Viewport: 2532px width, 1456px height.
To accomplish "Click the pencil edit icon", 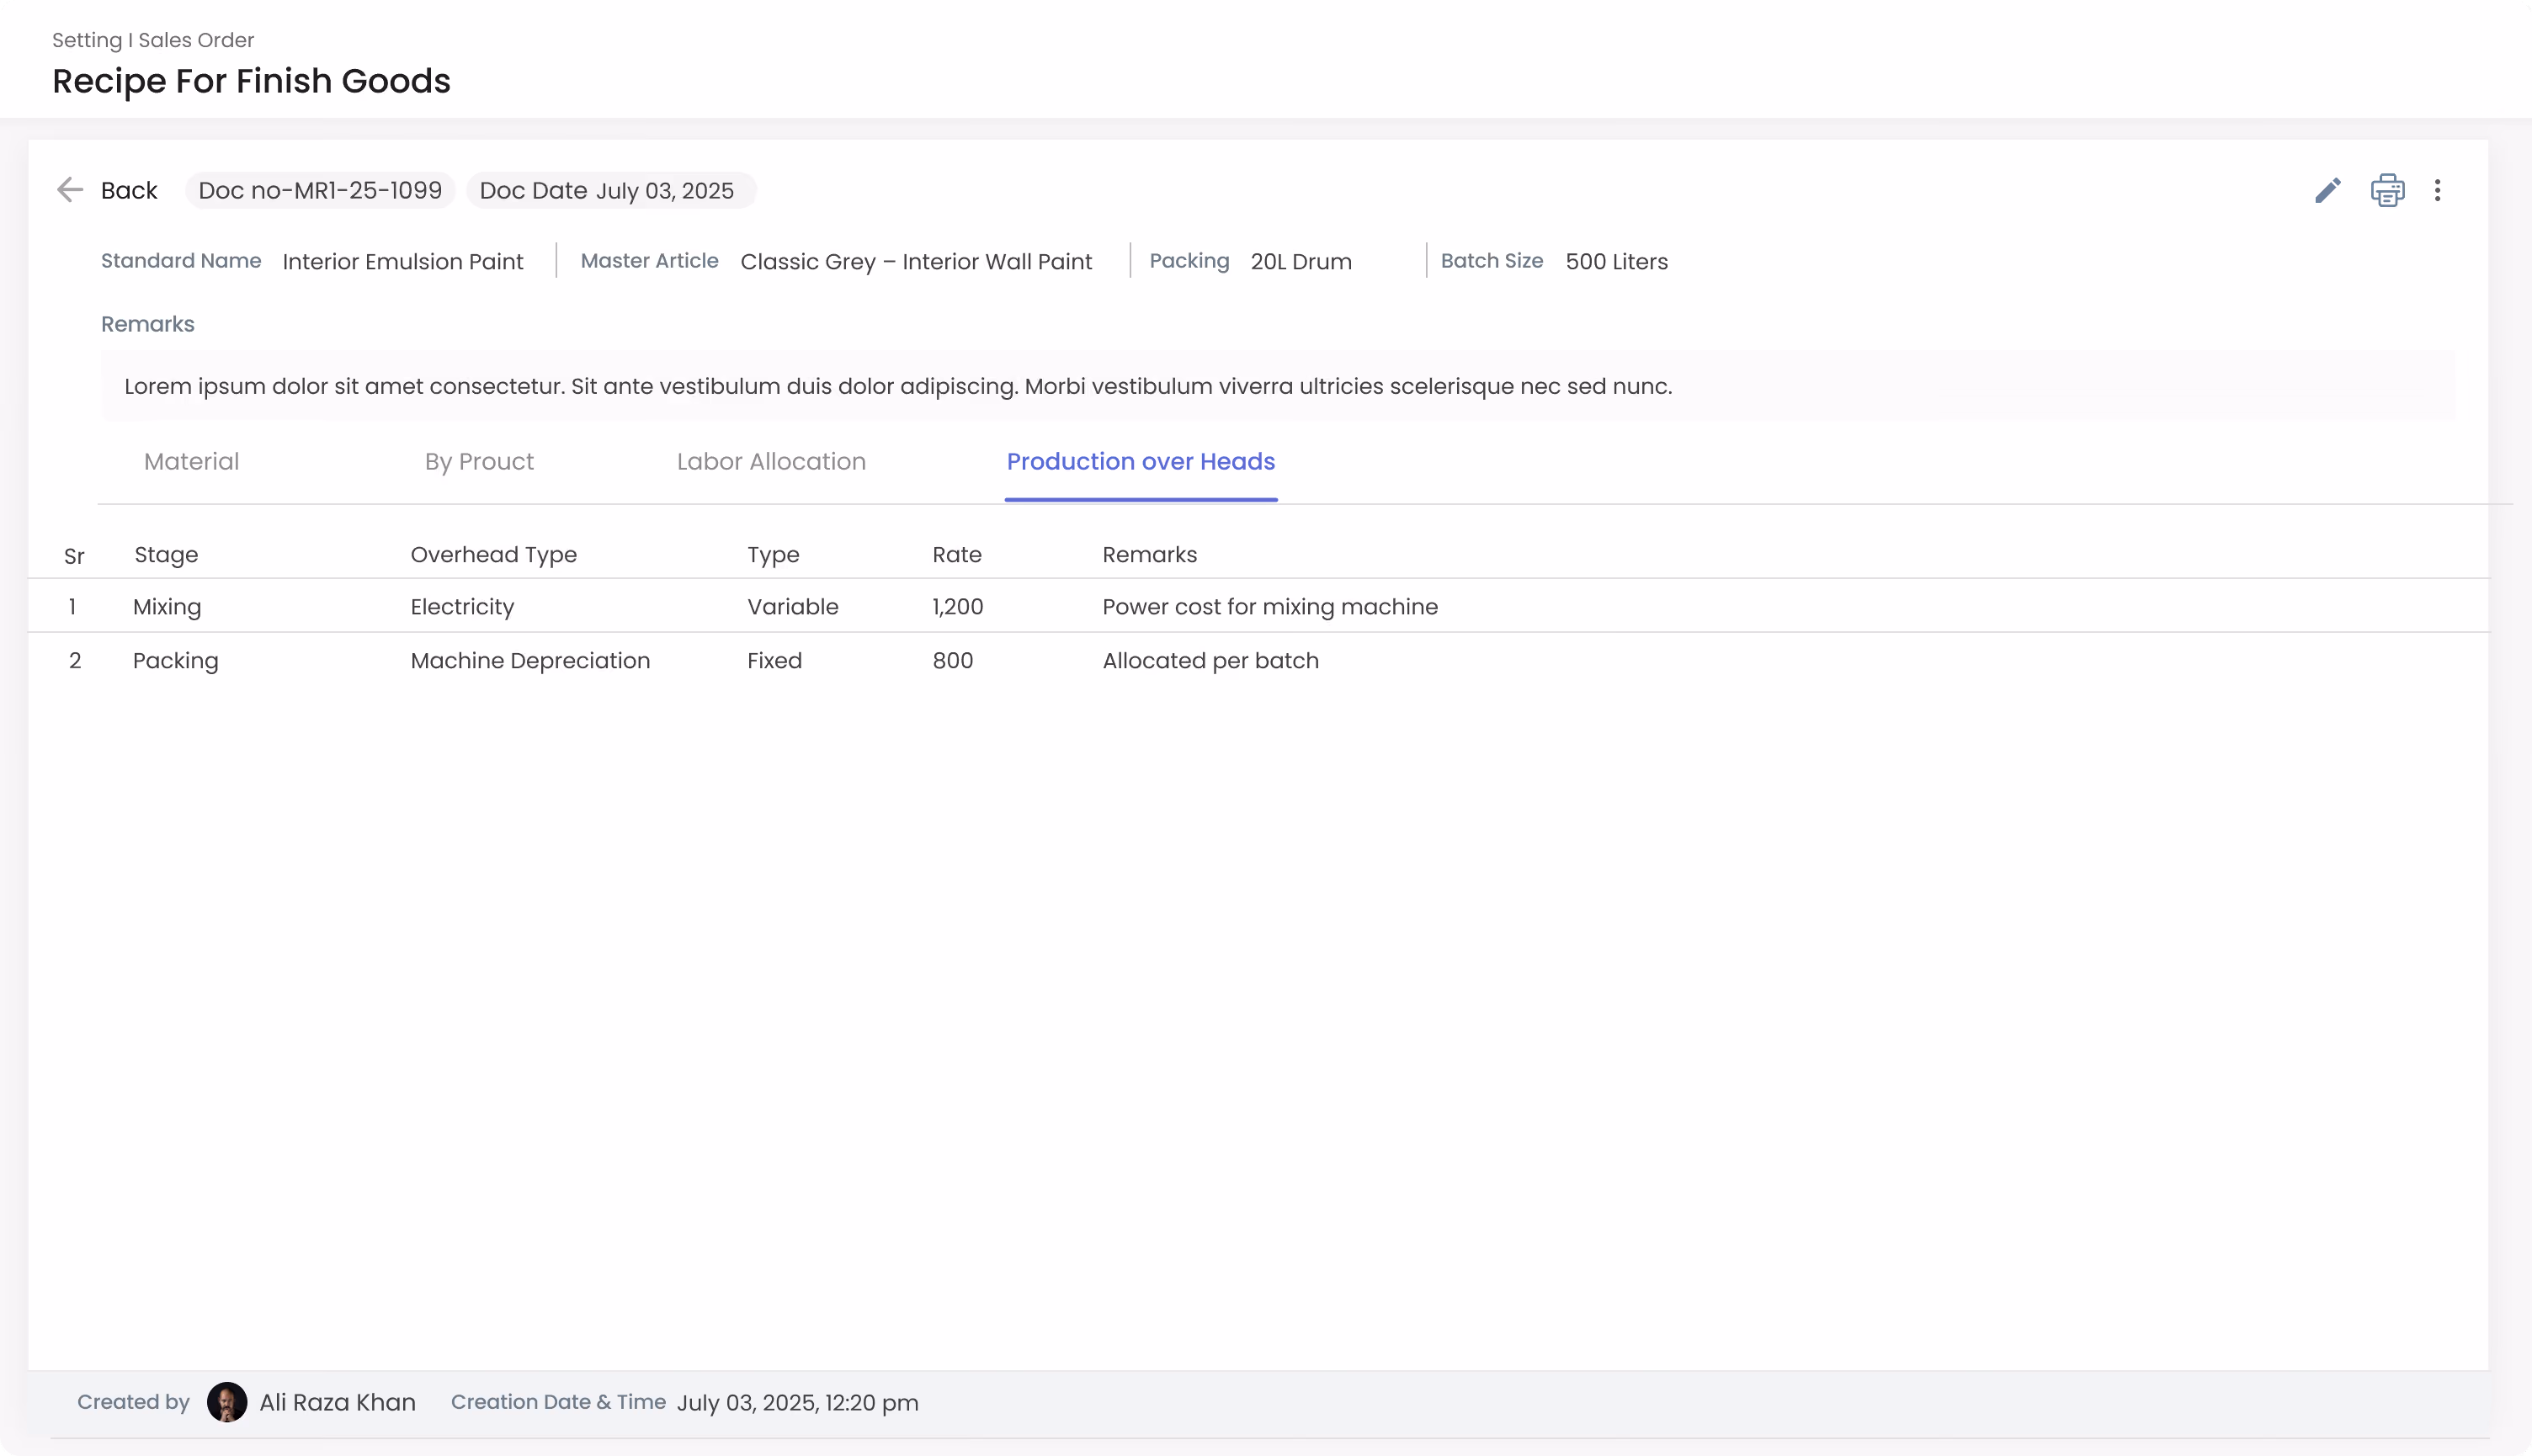I will [2328, 190].
